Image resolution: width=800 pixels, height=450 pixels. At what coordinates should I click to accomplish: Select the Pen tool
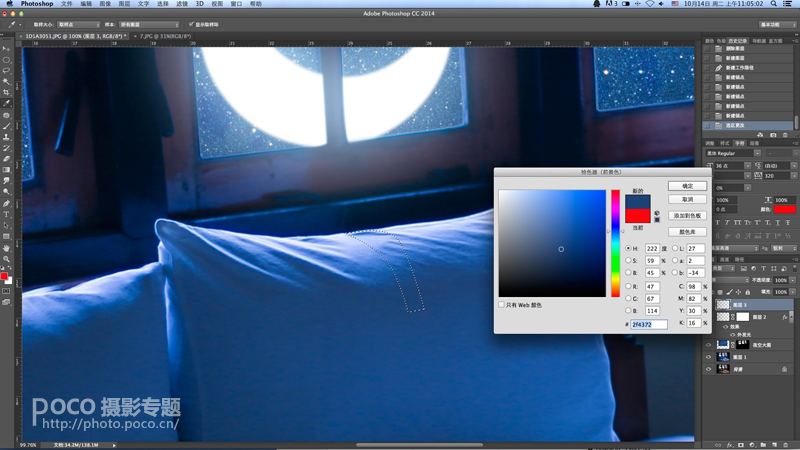[6, 203]
